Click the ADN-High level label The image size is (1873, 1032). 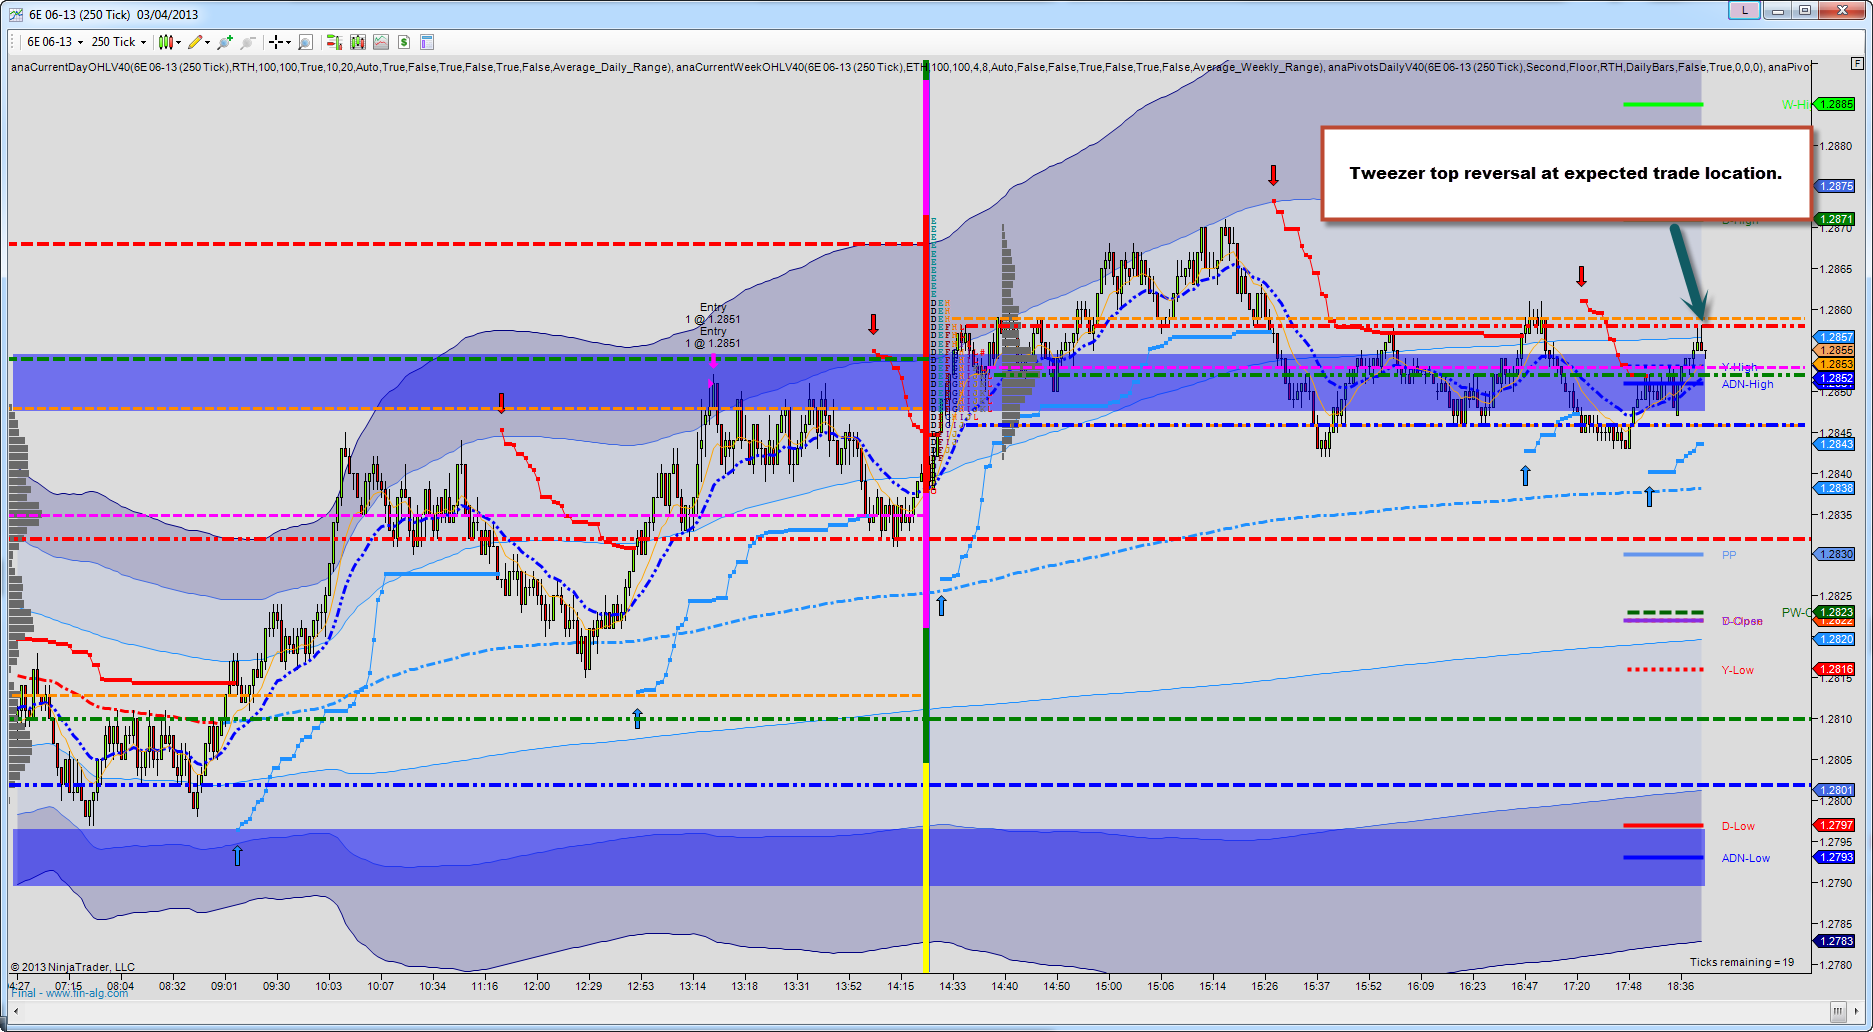point(1747,384)
